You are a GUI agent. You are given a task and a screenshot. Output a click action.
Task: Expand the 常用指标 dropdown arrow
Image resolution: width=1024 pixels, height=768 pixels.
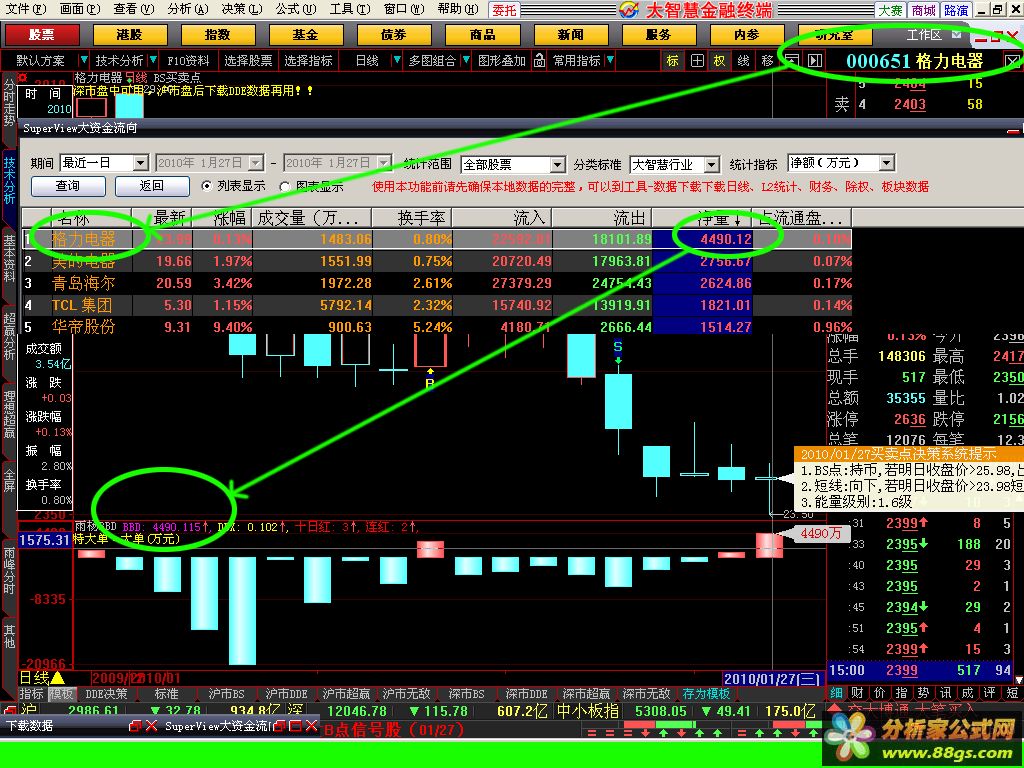coord(609,61)
